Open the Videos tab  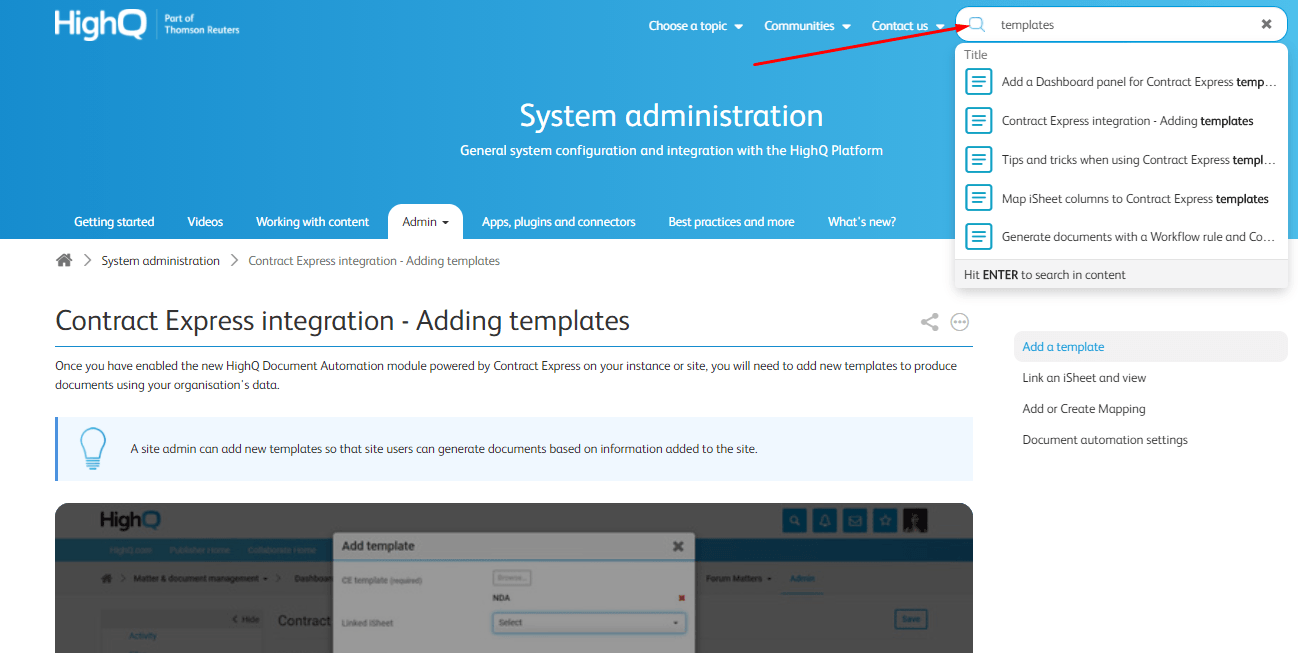coord(205,222)
